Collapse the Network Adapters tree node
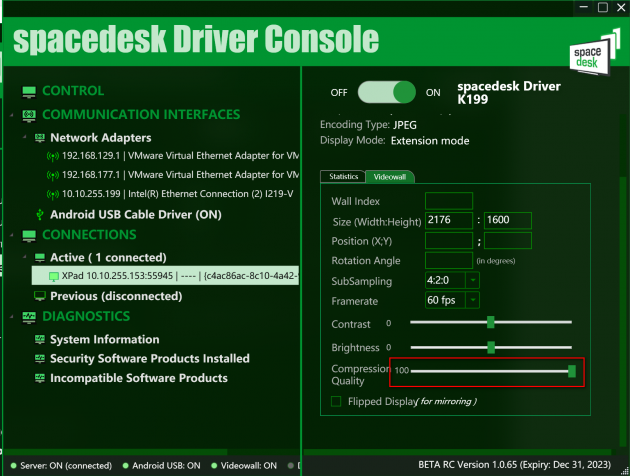 pos(24,138)
